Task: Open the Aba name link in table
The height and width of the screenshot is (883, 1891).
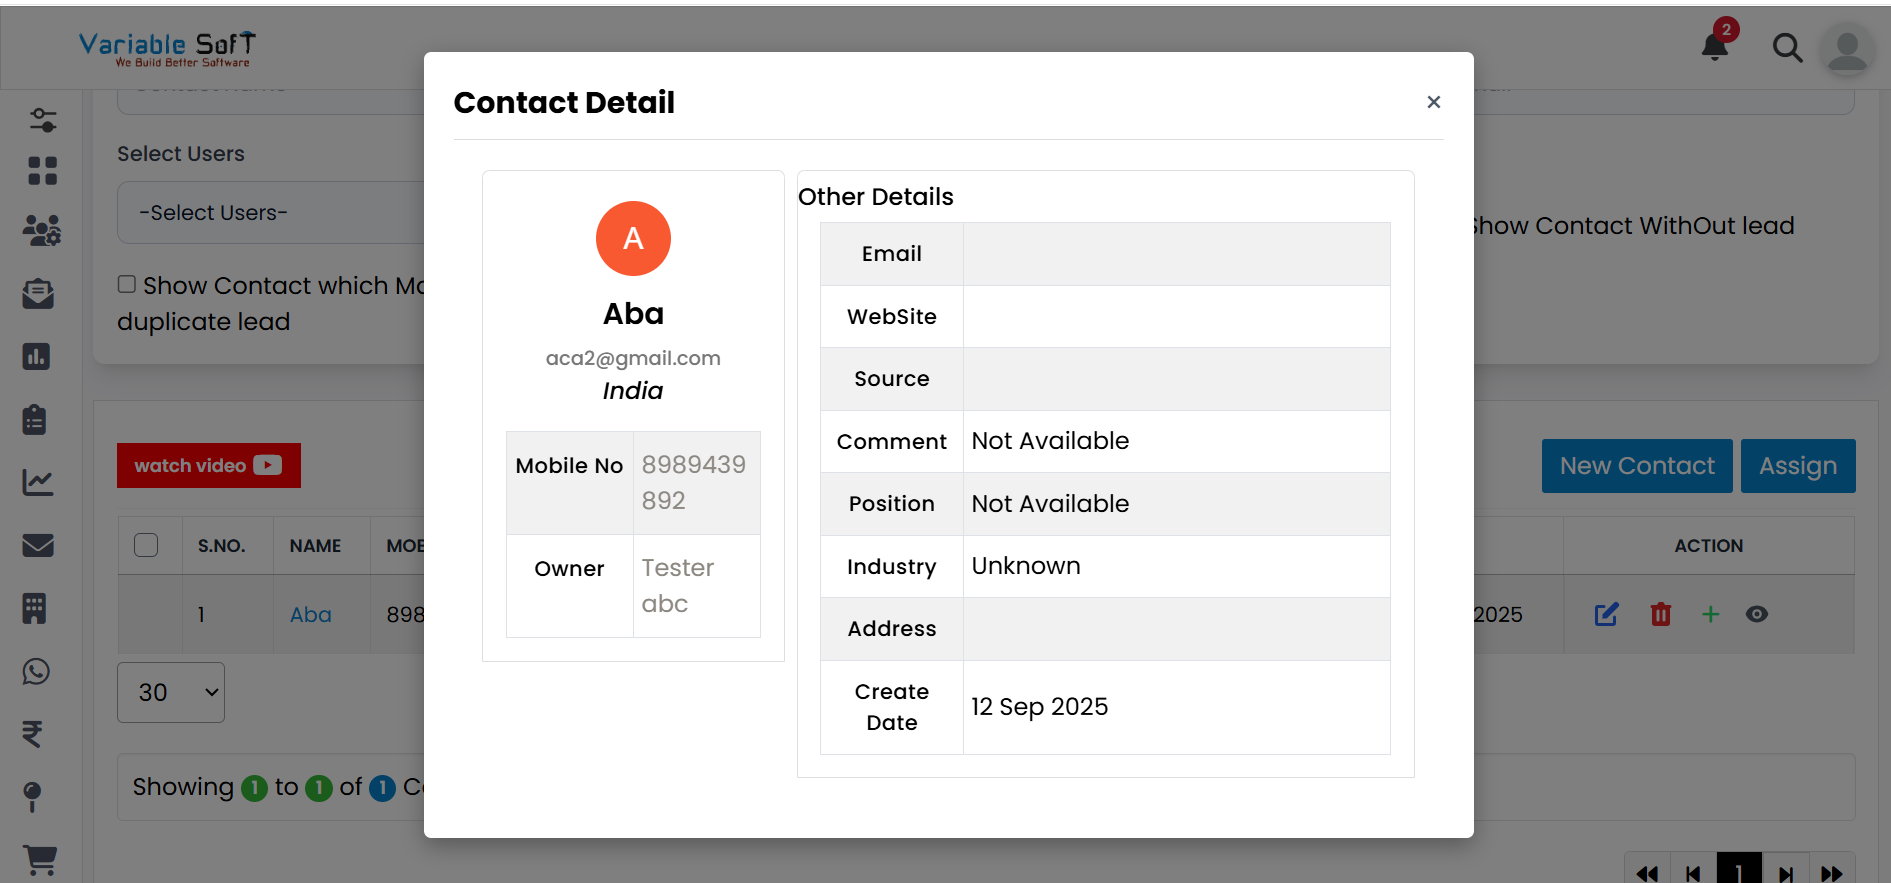Action: (311, 615)
